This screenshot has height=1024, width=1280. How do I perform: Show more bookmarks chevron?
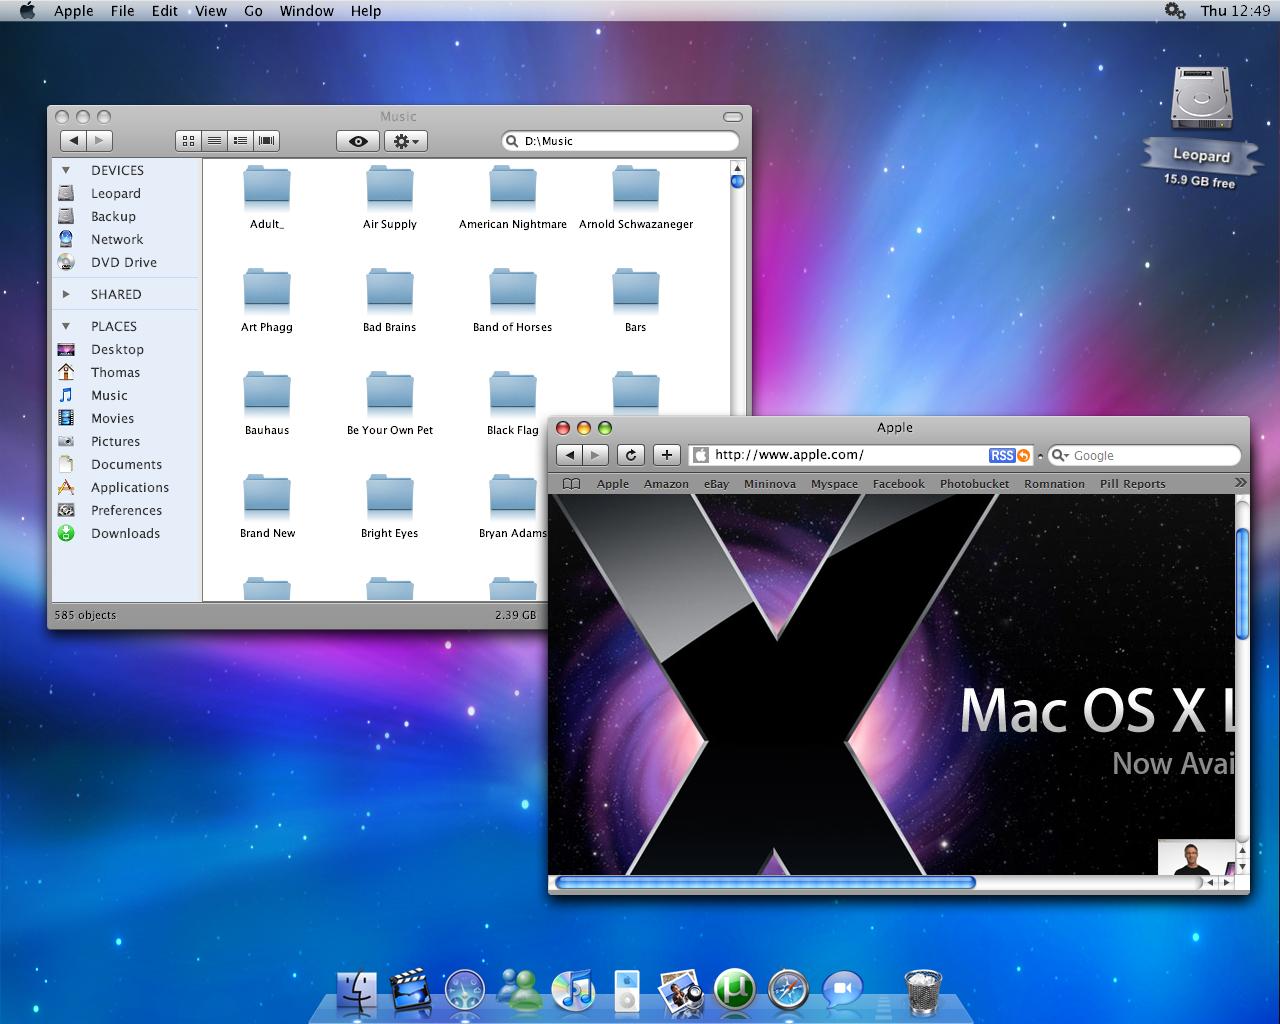point(1241,482)
